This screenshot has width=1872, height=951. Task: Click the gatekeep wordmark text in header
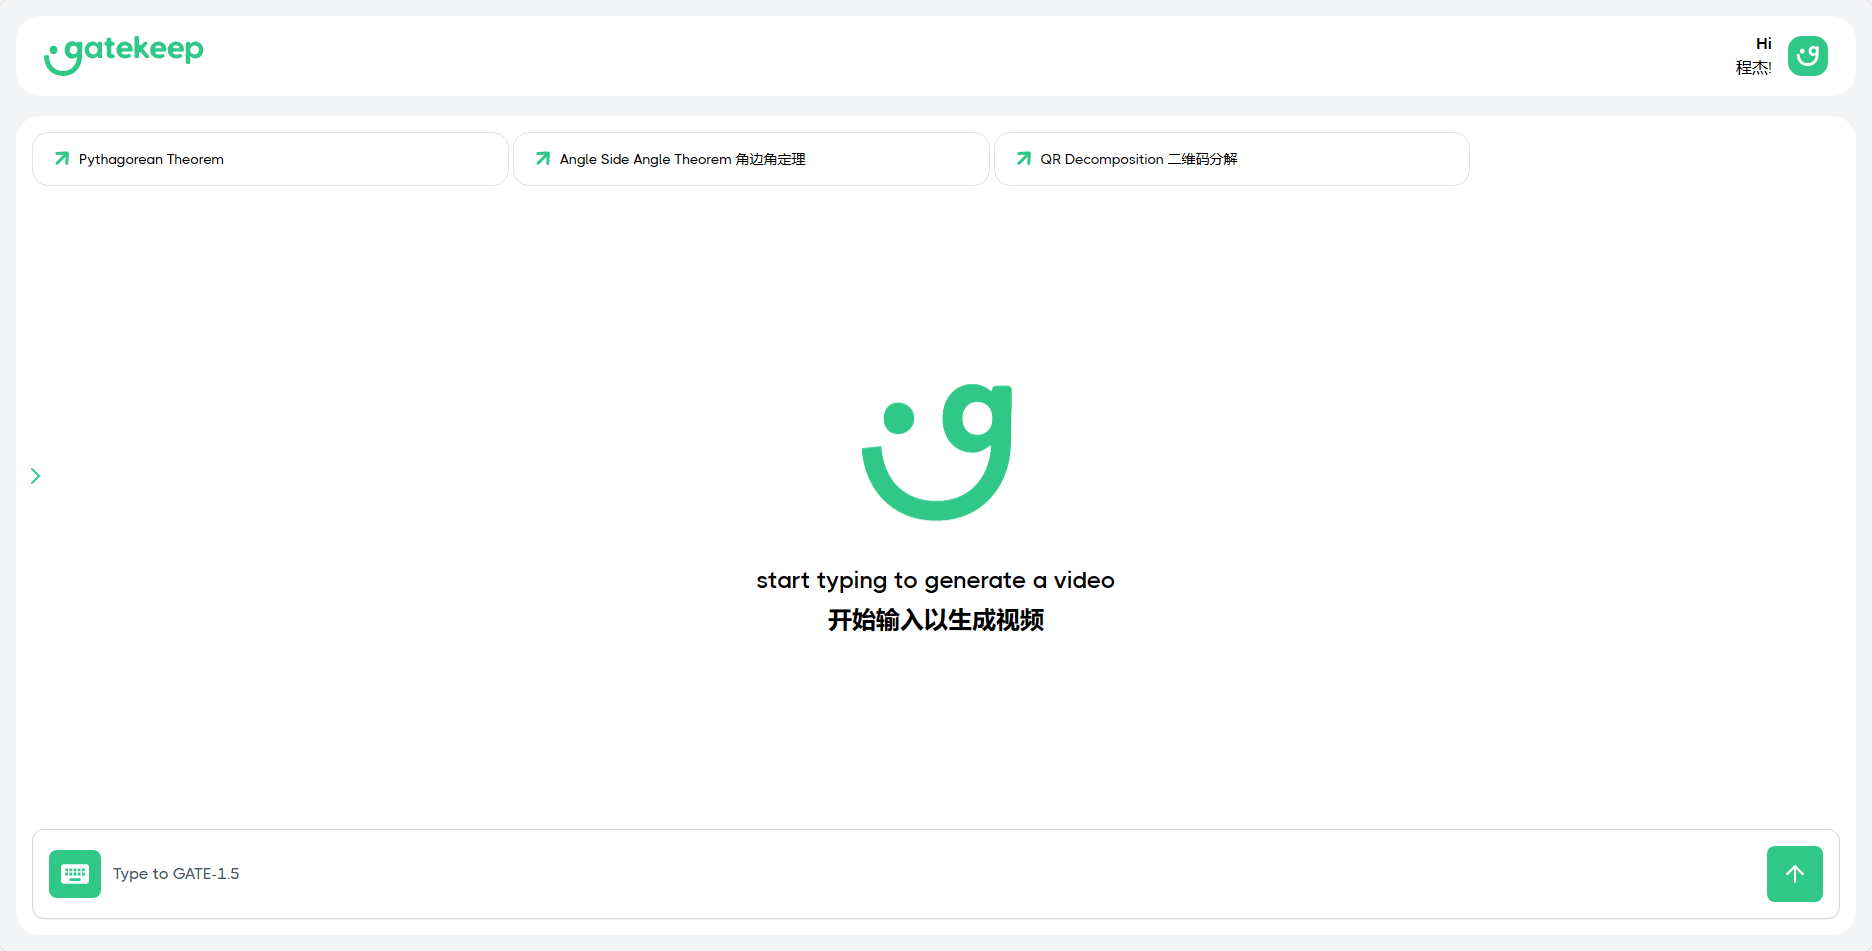click(134, 48)
